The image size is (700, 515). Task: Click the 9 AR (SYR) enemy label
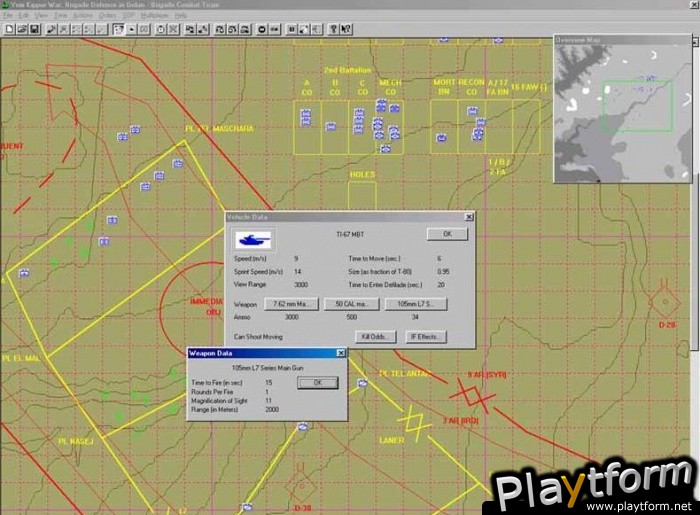point(487,374)
